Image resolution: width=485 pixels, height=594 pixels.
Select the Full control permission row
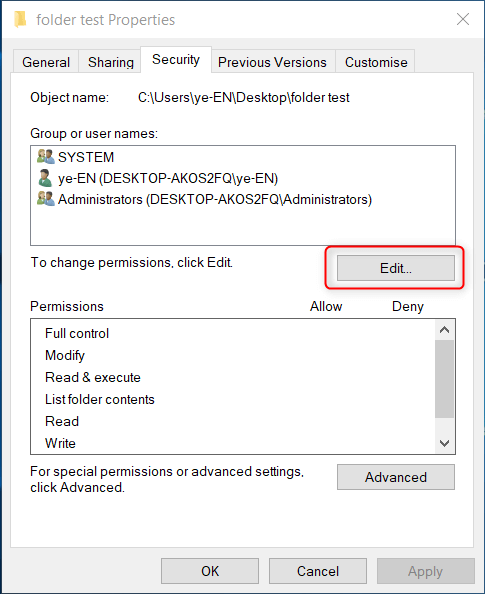tap(233, 333)
